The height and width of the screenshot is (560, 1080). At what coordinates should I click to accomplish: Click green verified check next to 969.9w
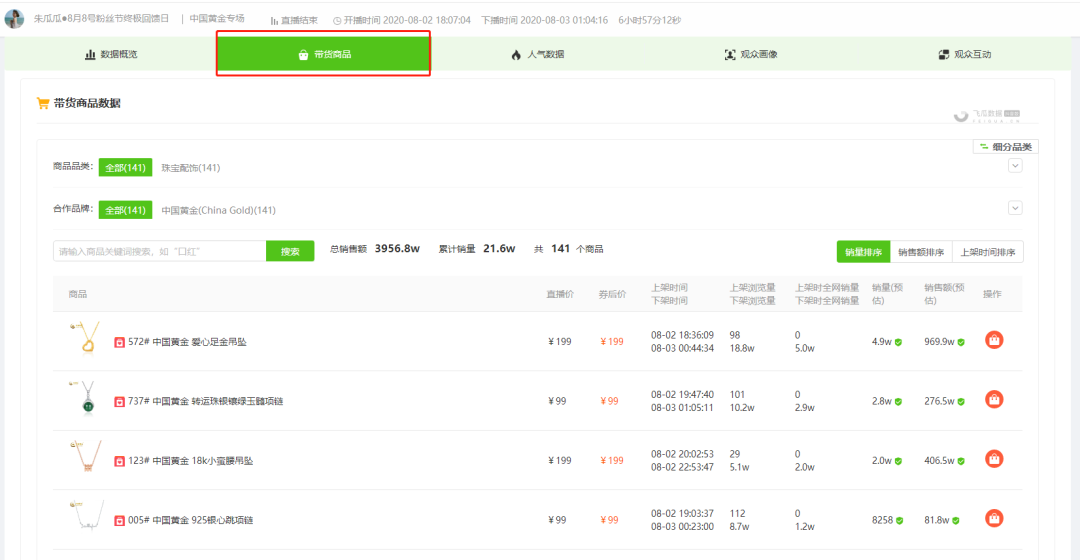[961, 342]
